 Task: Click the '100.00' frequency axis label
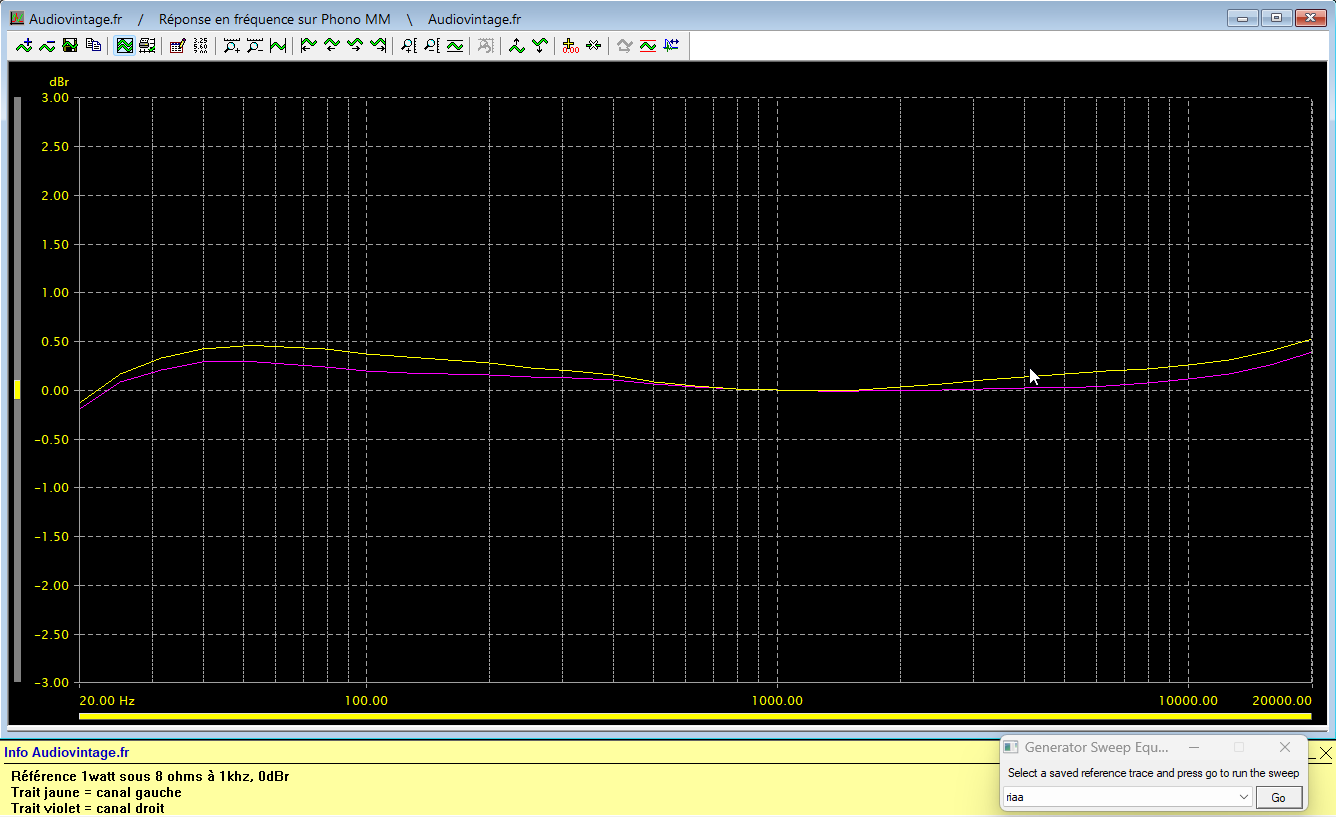[366, 700]
